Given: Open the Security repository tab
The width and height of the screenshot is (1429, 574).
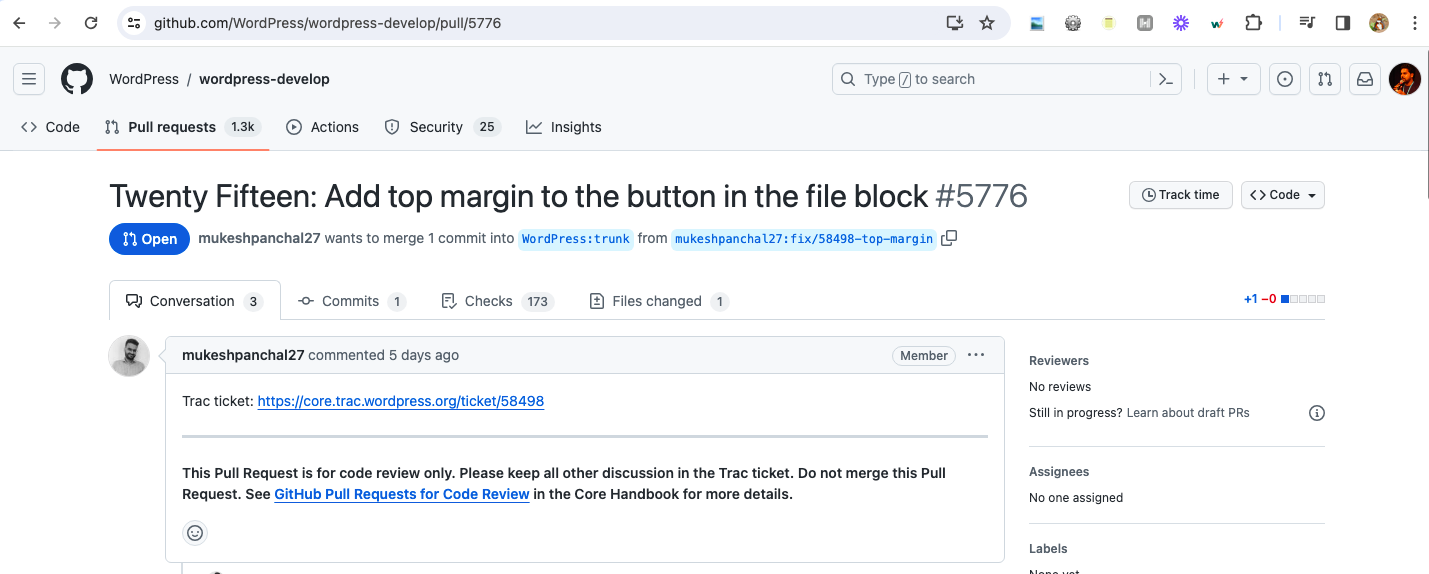Looking at the screenshot, I should [441, 127].
